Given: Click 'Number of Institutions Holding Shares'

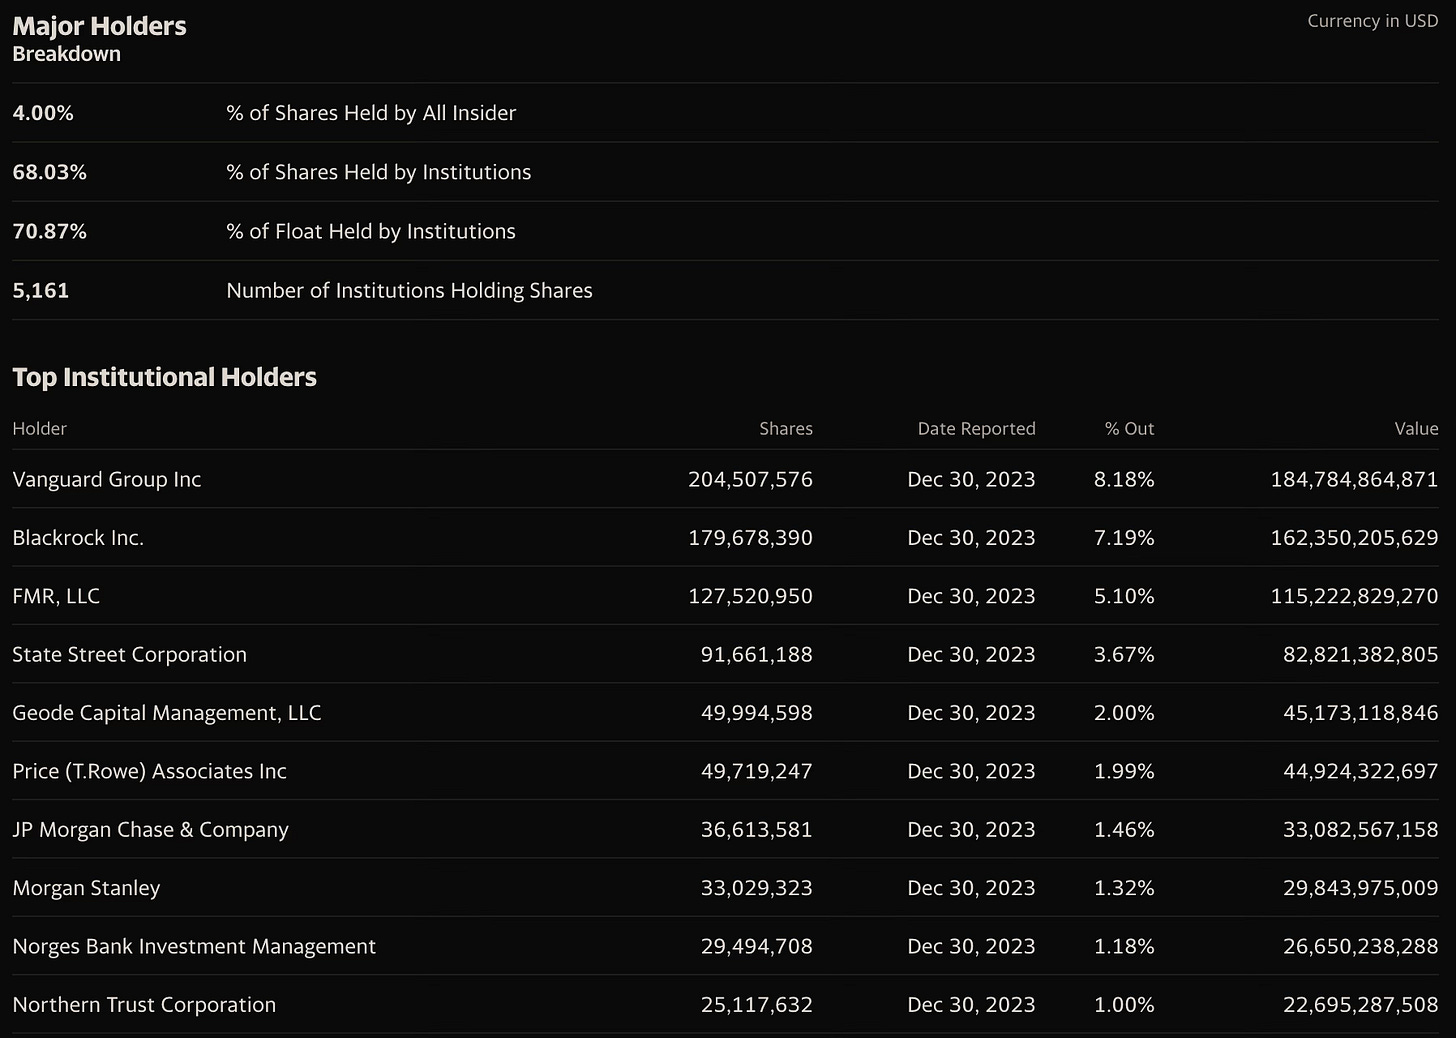Looking at the screenshot, I should (409, 290).
